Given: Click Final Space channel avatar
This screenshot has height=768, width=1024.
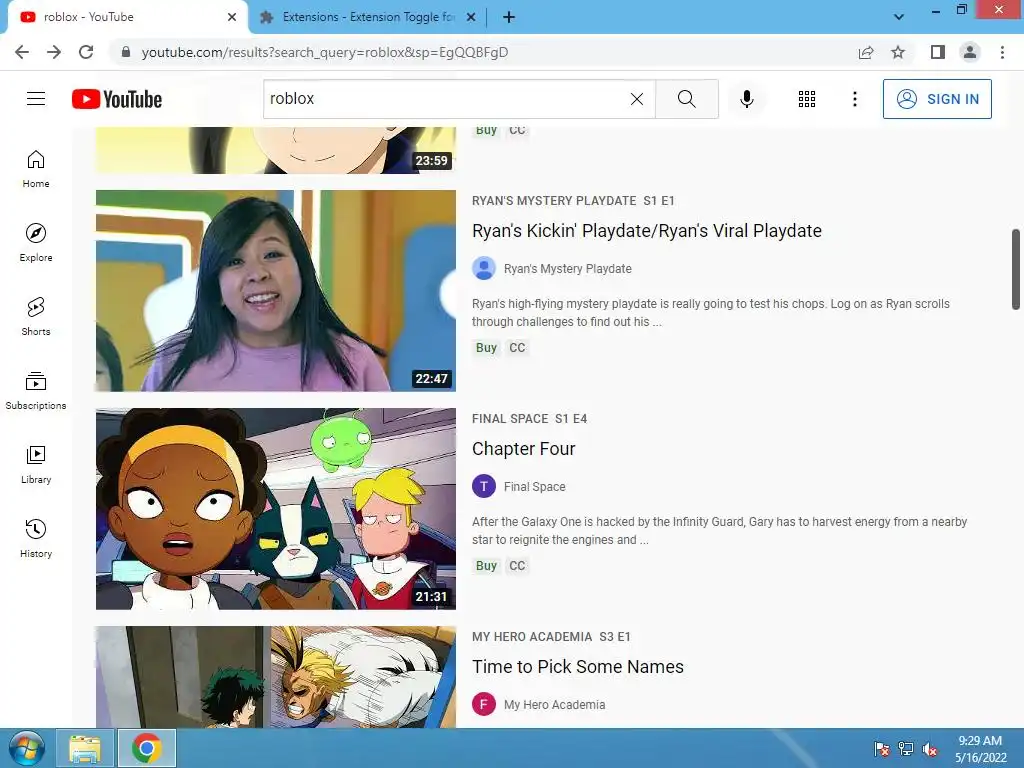Looking at the screenshot, I should point(484,487).
